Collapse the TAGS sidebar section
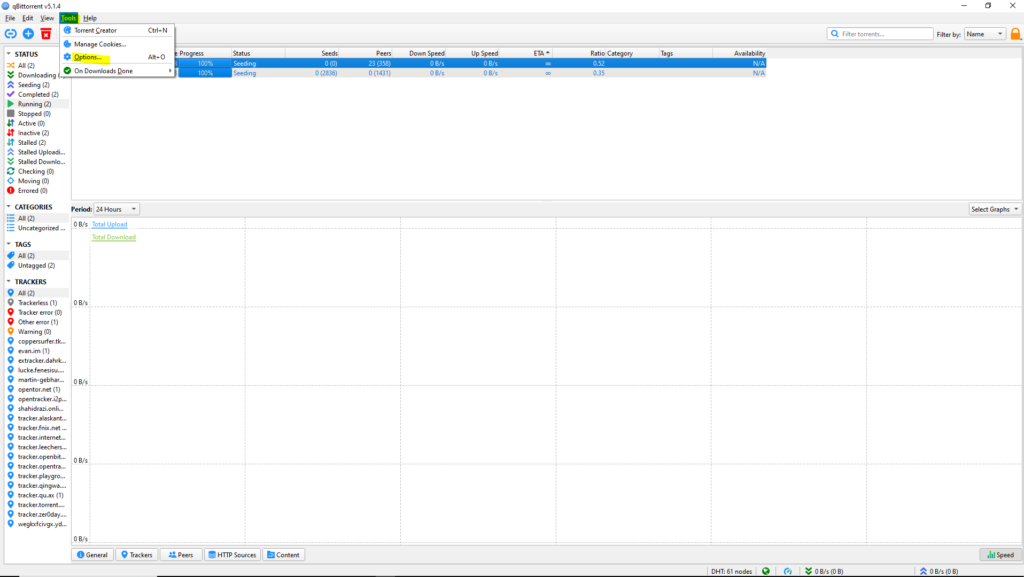 click(x=8, y=244)
